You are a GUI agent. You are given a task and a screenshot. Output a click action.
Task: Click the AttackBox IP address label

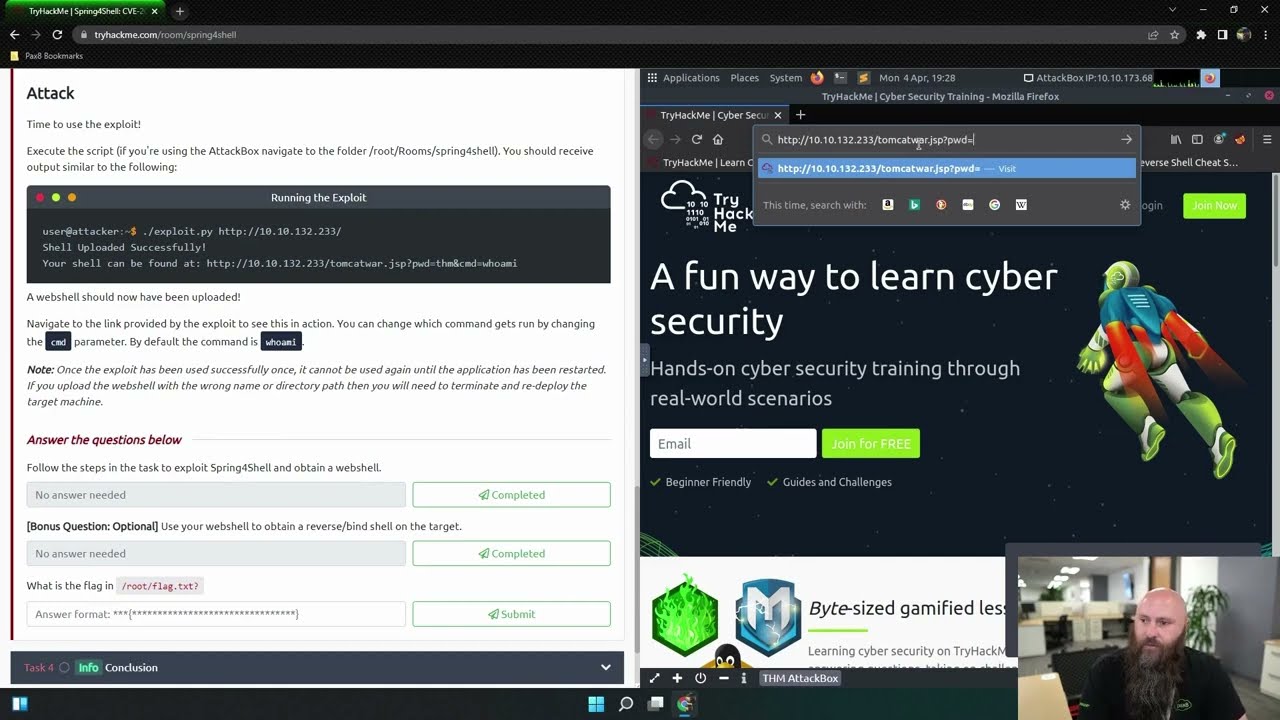1087,78
